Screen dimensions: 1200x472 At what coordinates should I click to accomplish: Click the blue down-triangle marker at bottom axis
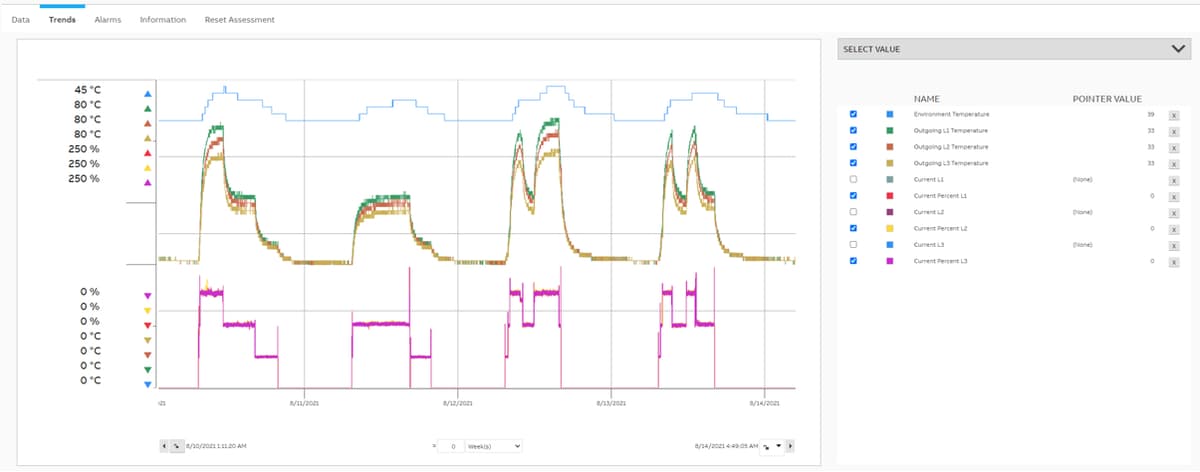[x=147, y=384]
